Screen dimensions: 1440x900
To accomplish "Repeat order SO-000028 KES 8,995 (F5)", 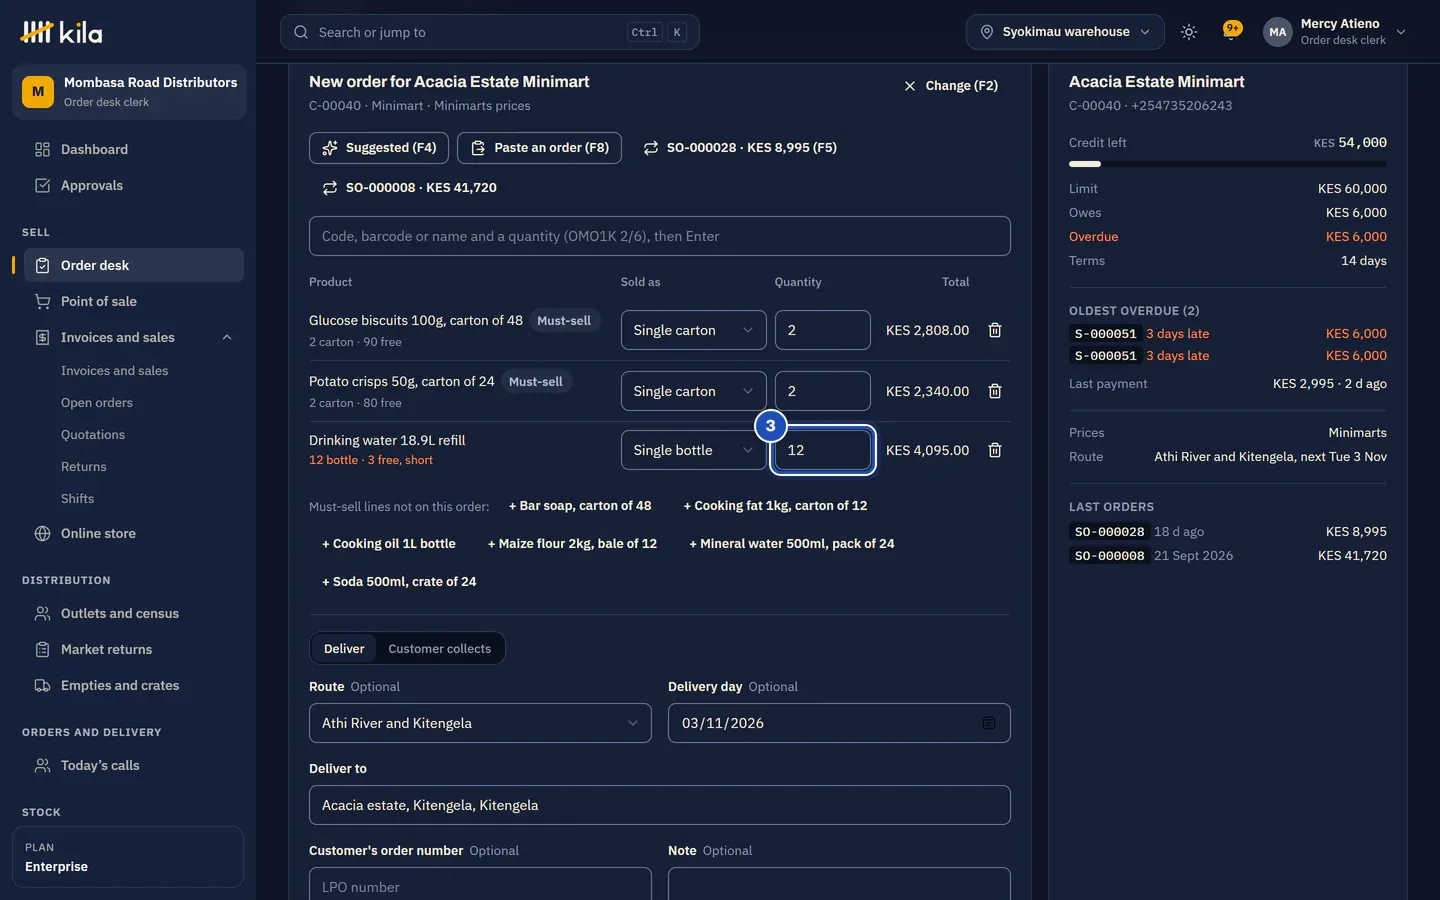I will click(x=739, y=148).
